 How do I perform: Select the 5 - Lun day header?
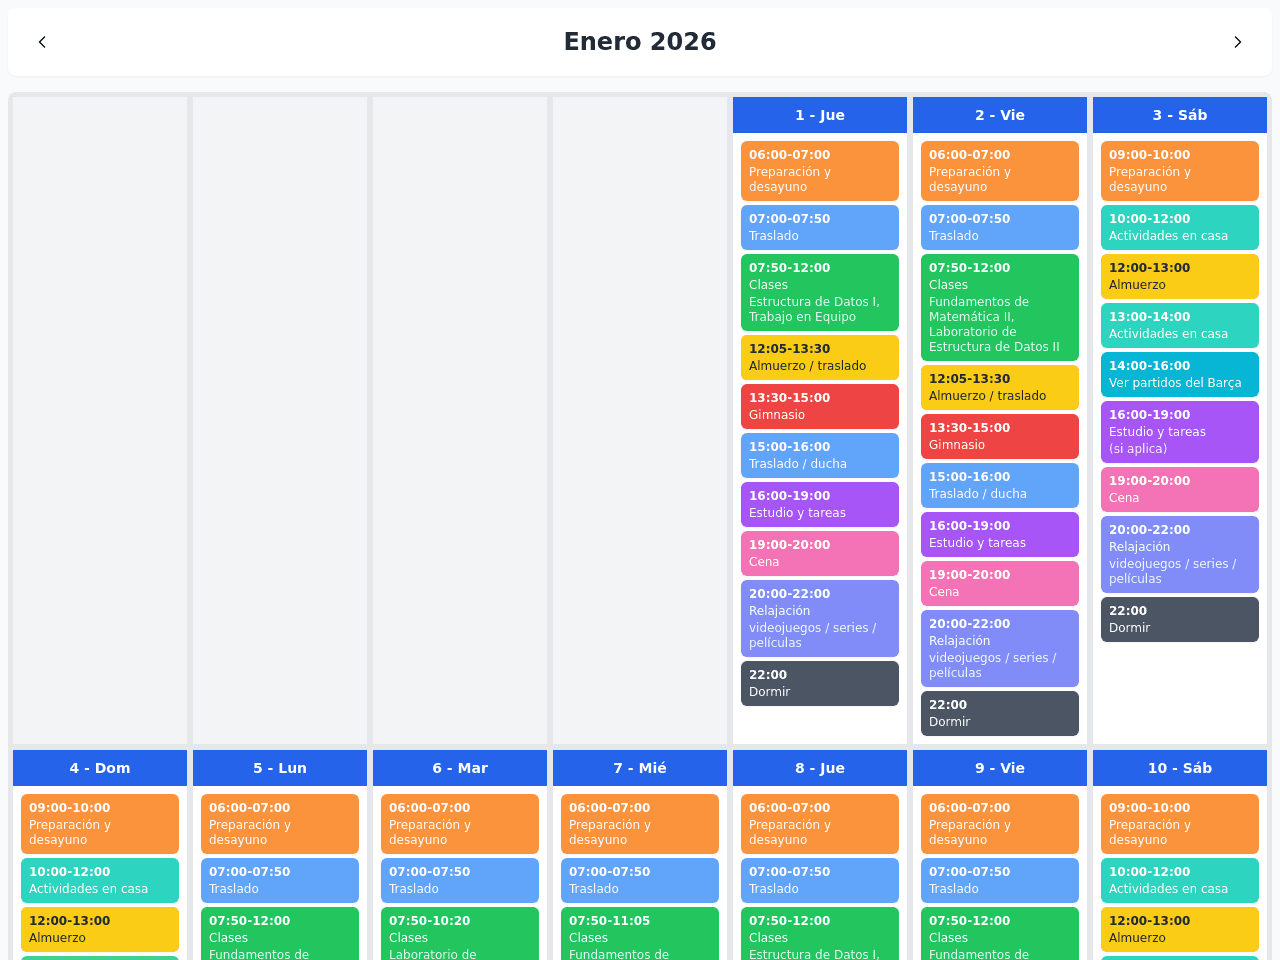tap(280, 768)
